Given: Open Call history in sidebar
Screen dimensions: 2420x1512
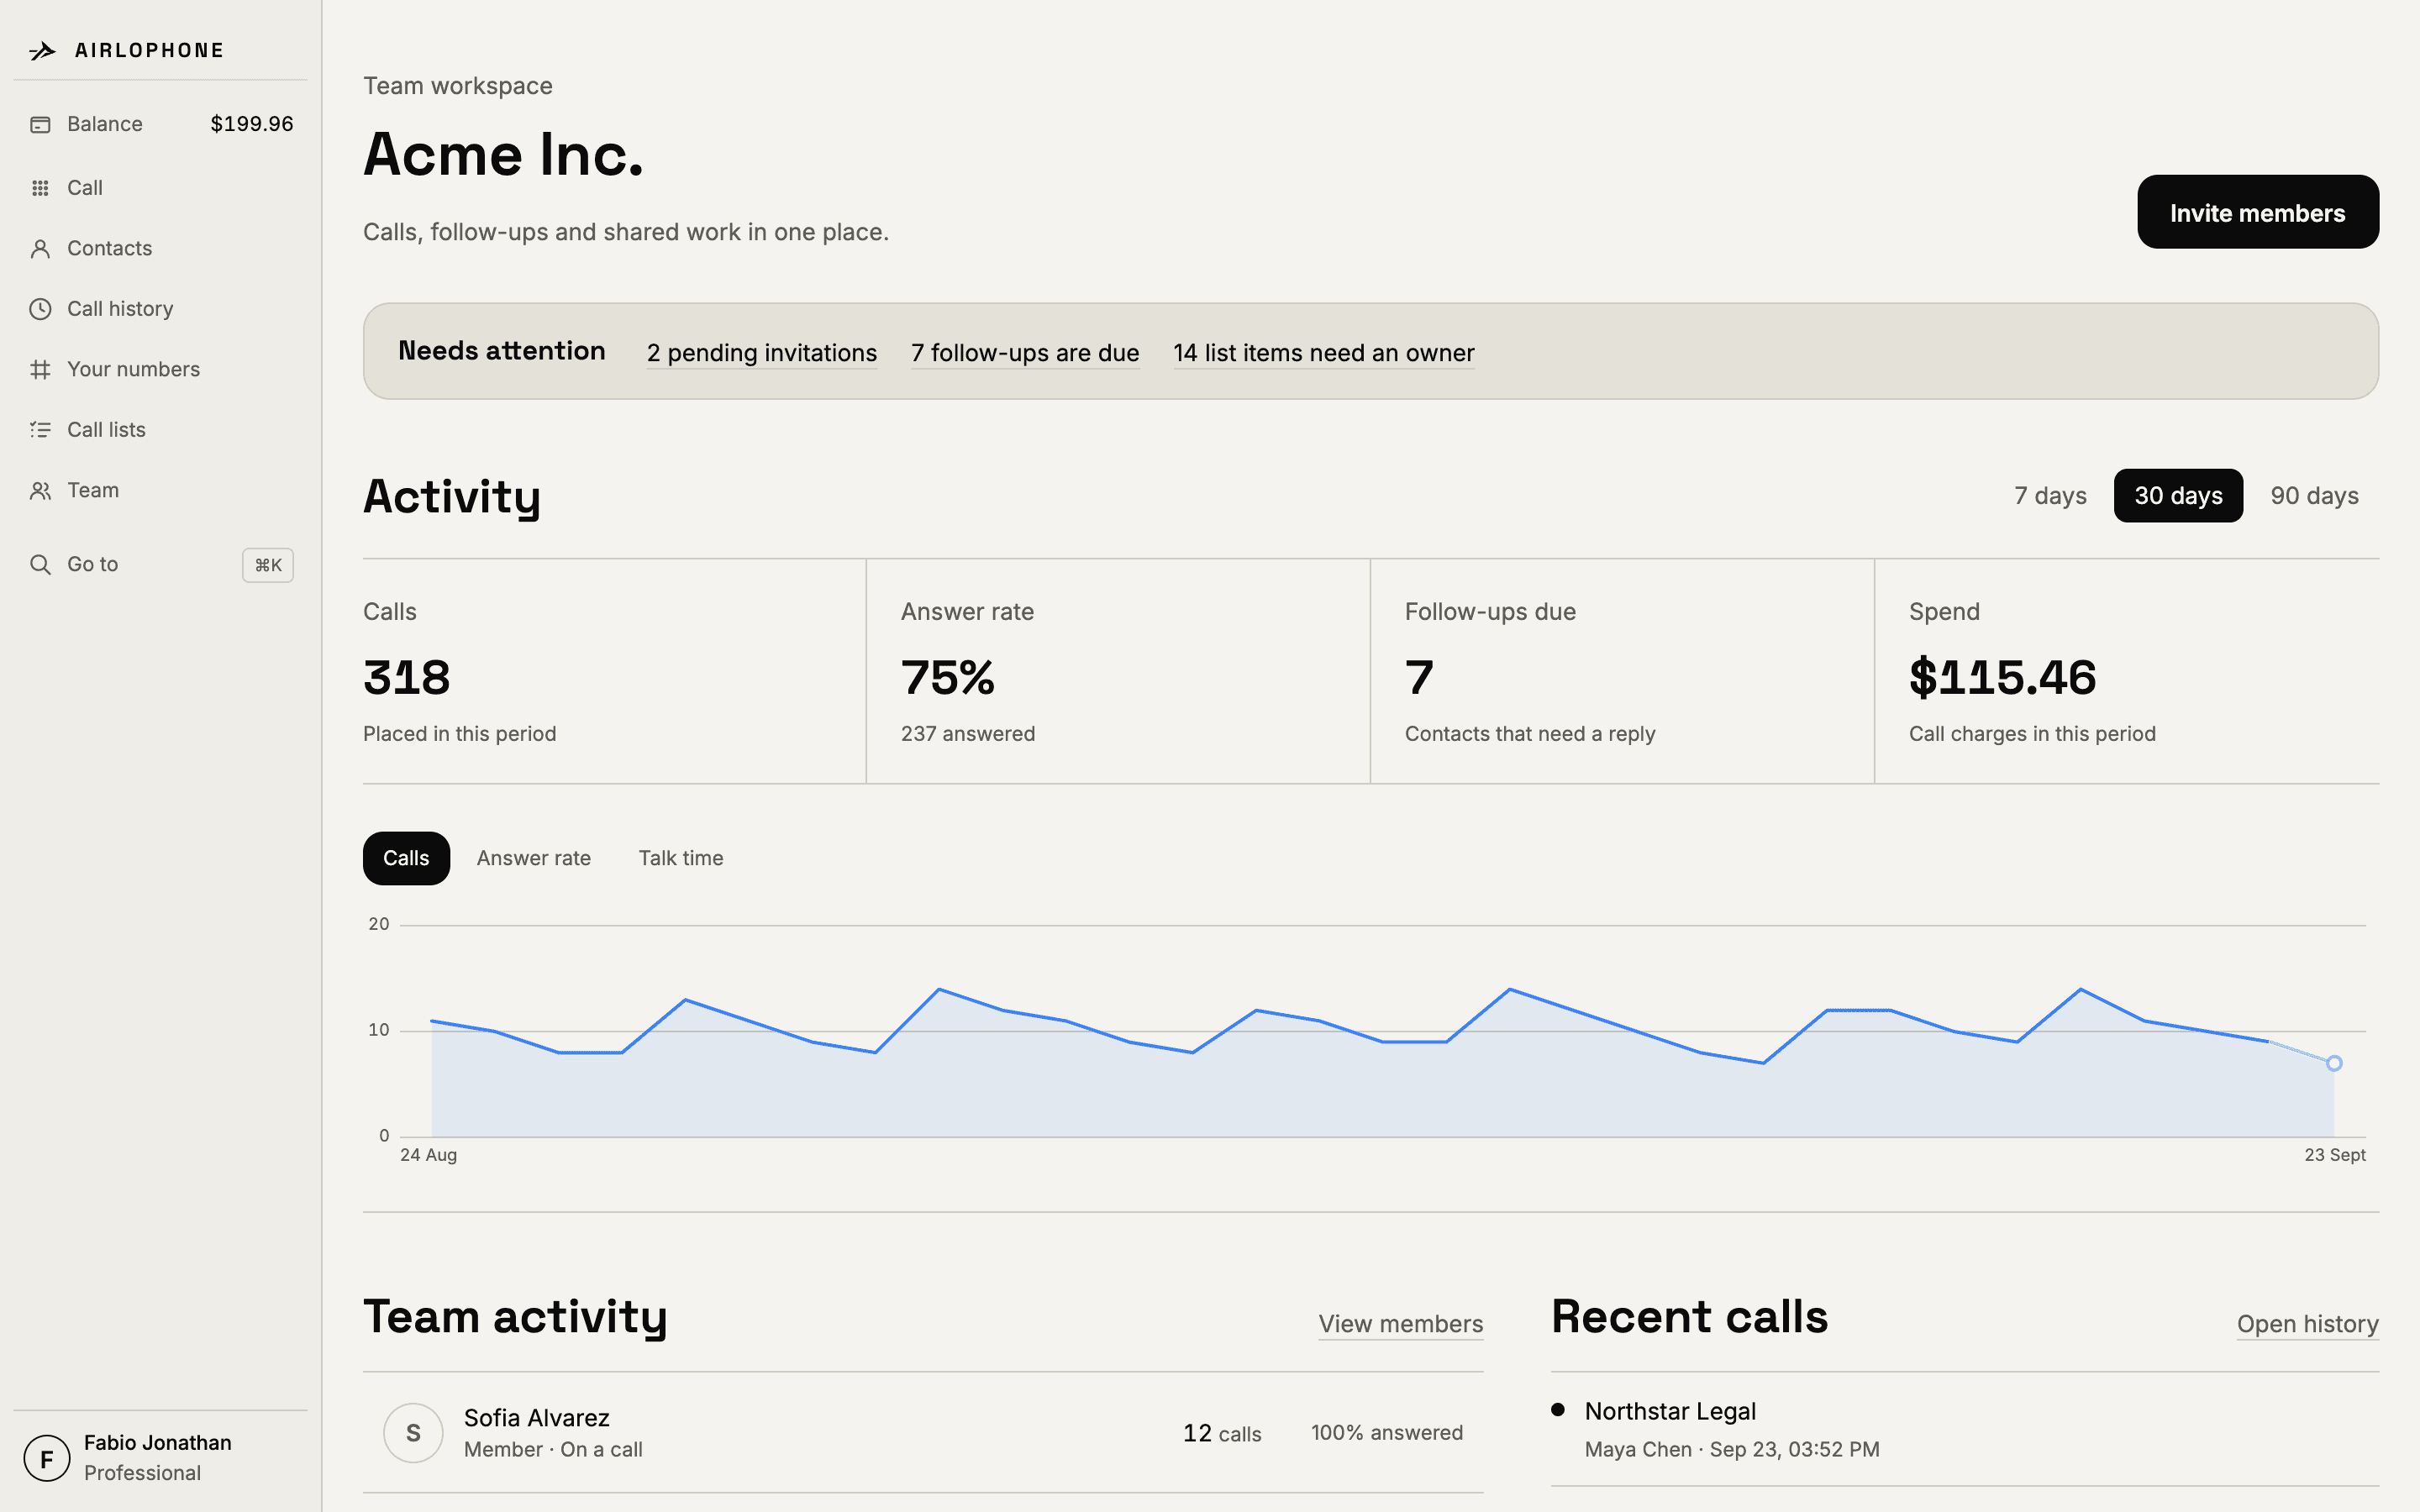Looking at the screenshot, I should pos(160,309).
